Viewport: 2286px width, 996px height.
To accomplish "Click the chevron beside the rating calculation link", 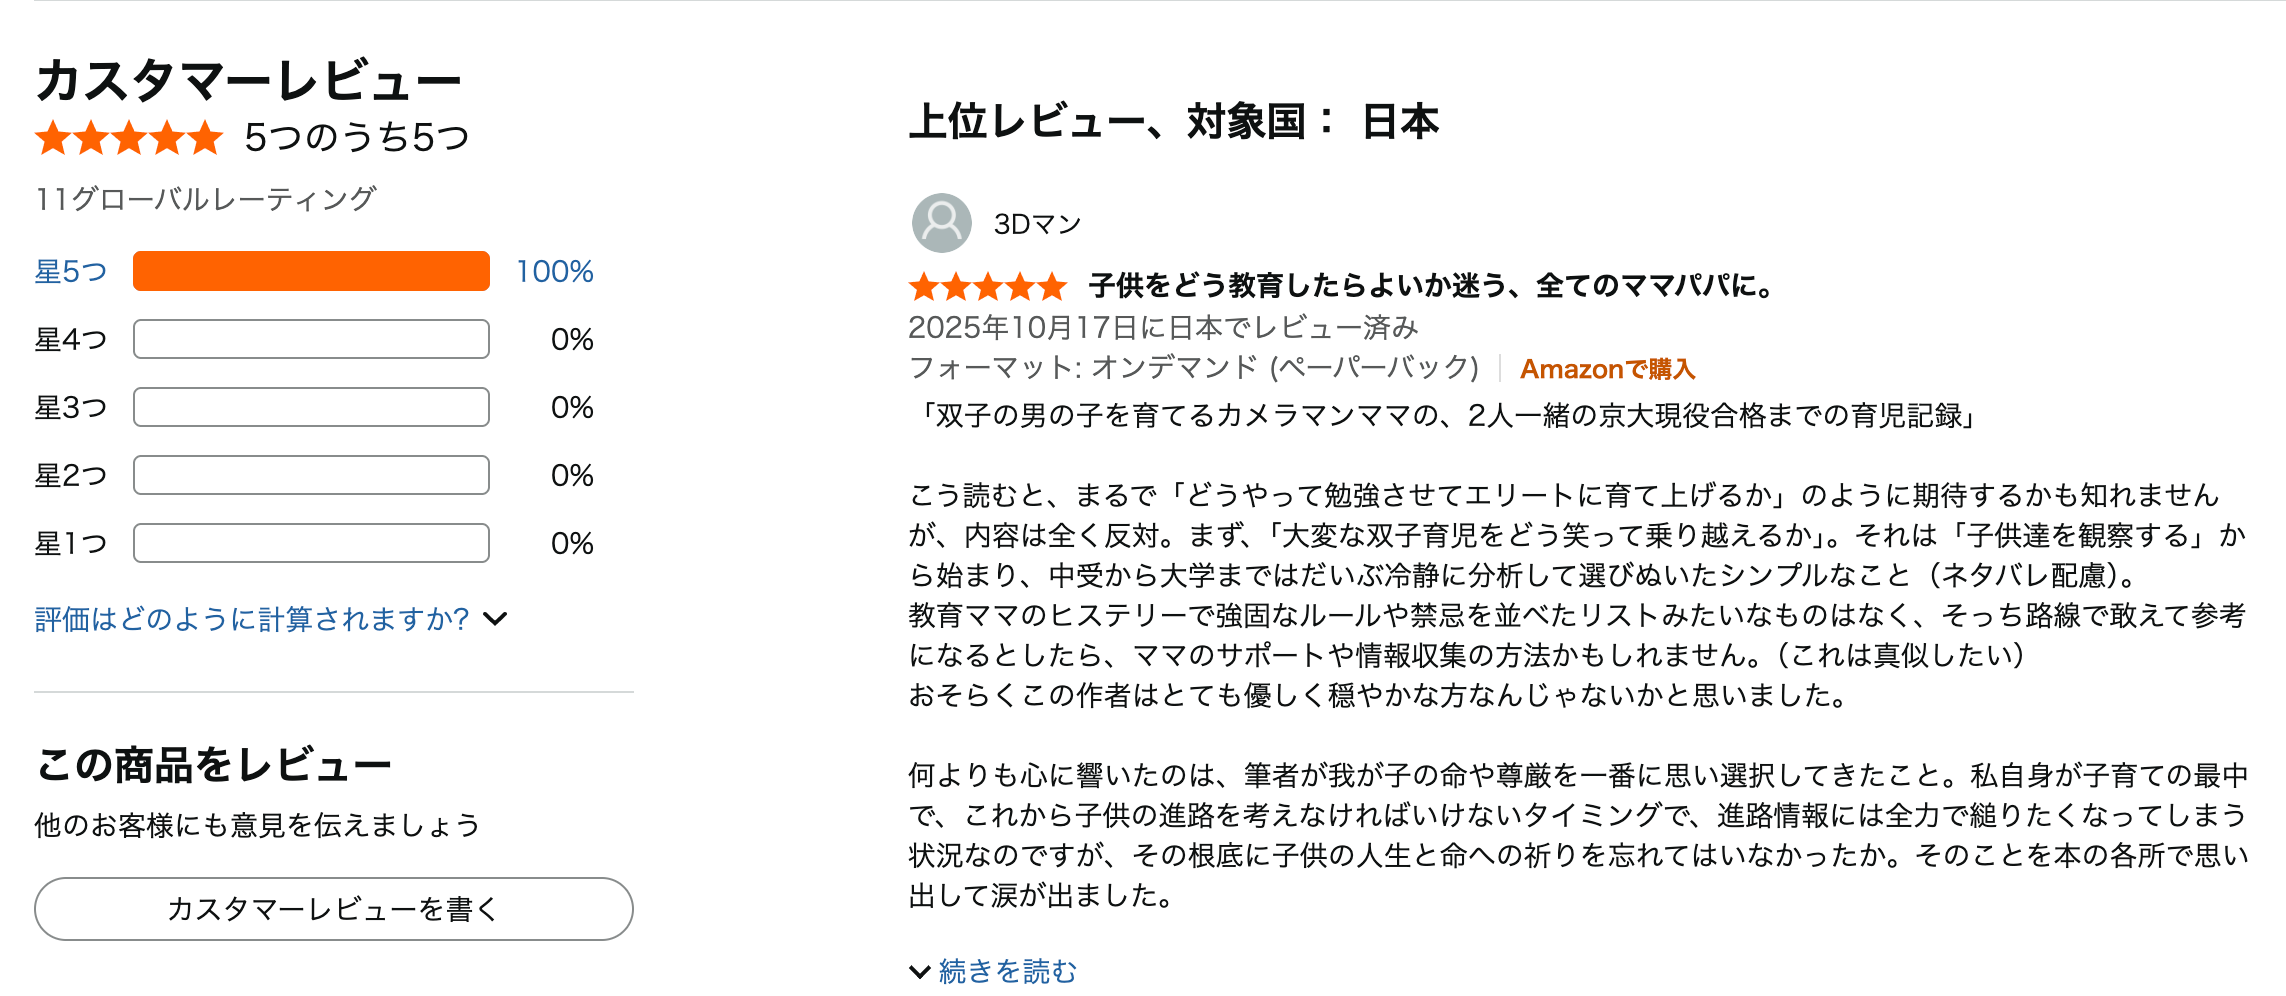I will pyautogui.click(x=495, y=619).
